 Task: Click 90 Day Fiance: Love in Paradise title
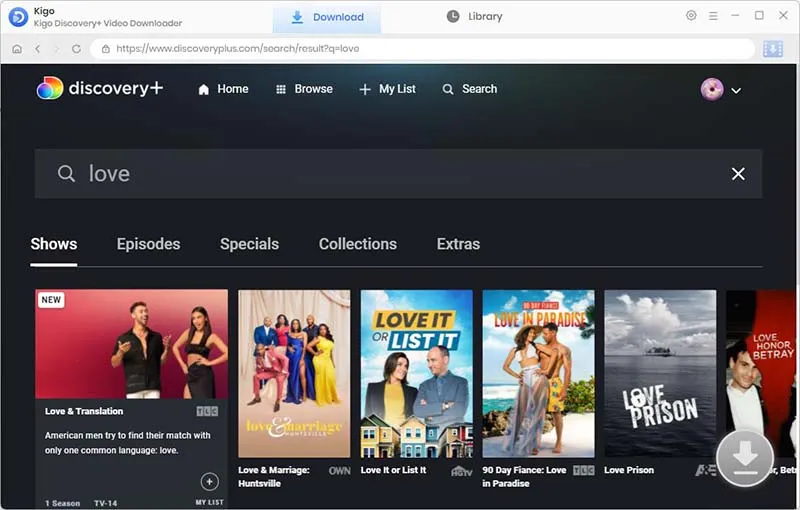pos(524,477)
